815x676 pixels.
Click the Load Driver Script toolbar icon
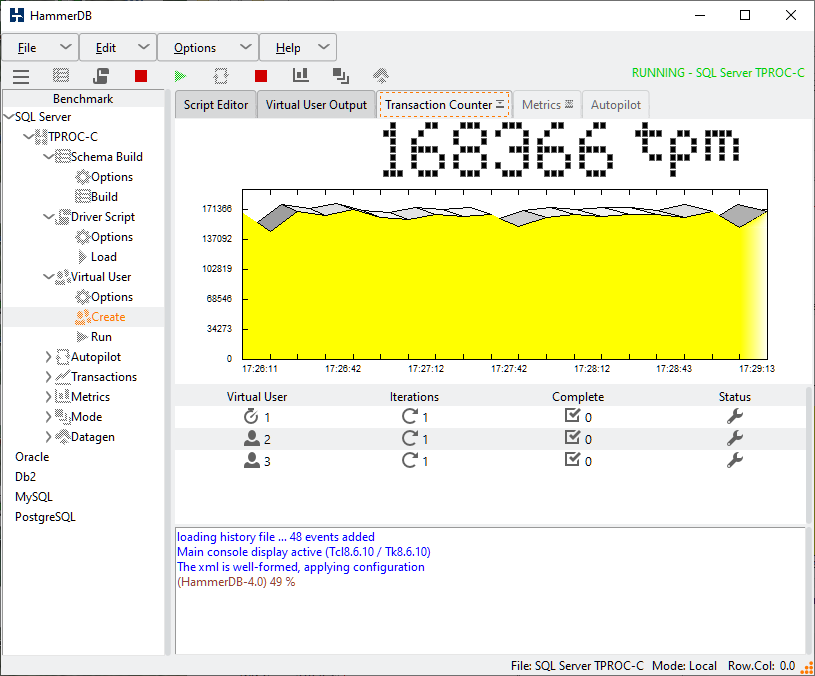click(101, 76)
